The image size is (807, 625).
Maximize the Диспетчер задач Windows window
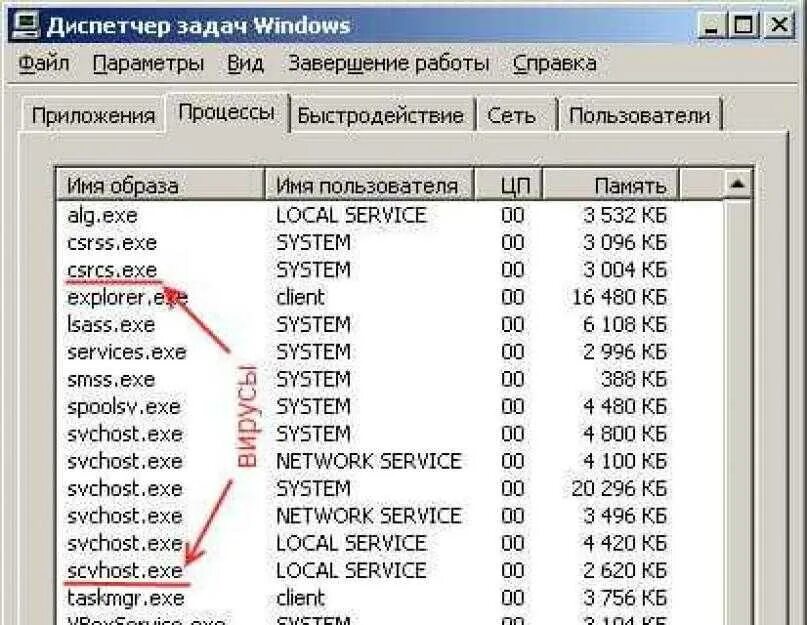[x=744, y=25]
